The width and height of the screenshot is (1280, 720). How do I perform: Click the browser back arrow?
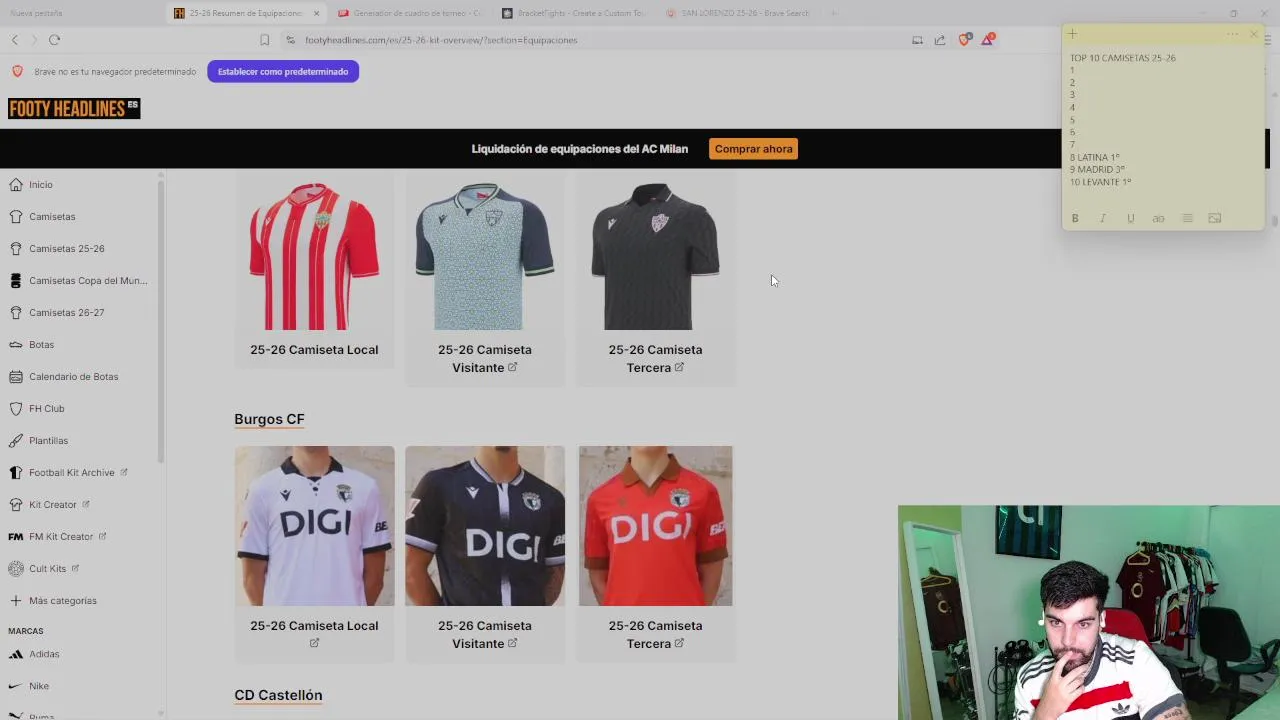[x=15, y=40]
